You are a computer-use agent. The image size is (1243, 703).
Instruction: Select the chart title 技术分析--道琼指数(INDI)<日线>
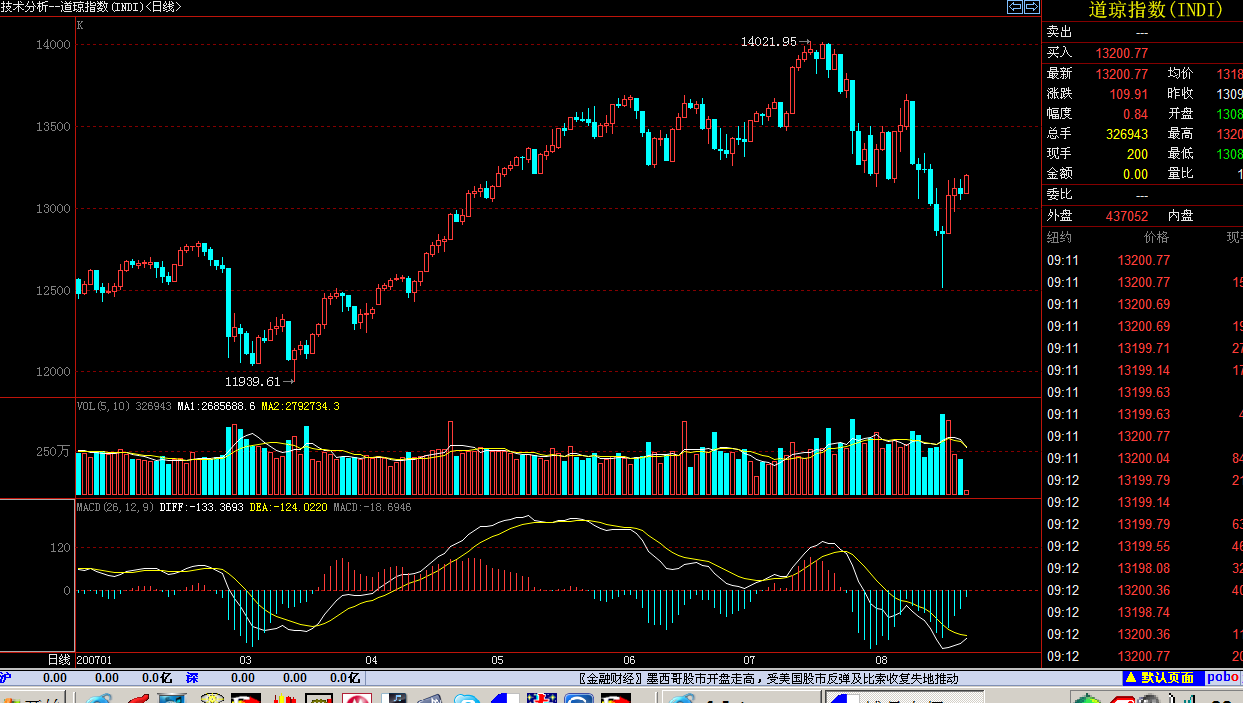[x=91, y=7]
